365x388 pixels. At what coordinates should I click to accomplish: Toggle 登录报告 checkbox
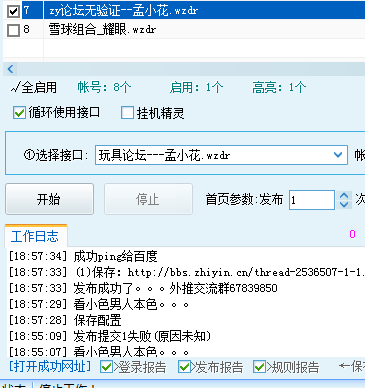(x=106, y=367)
